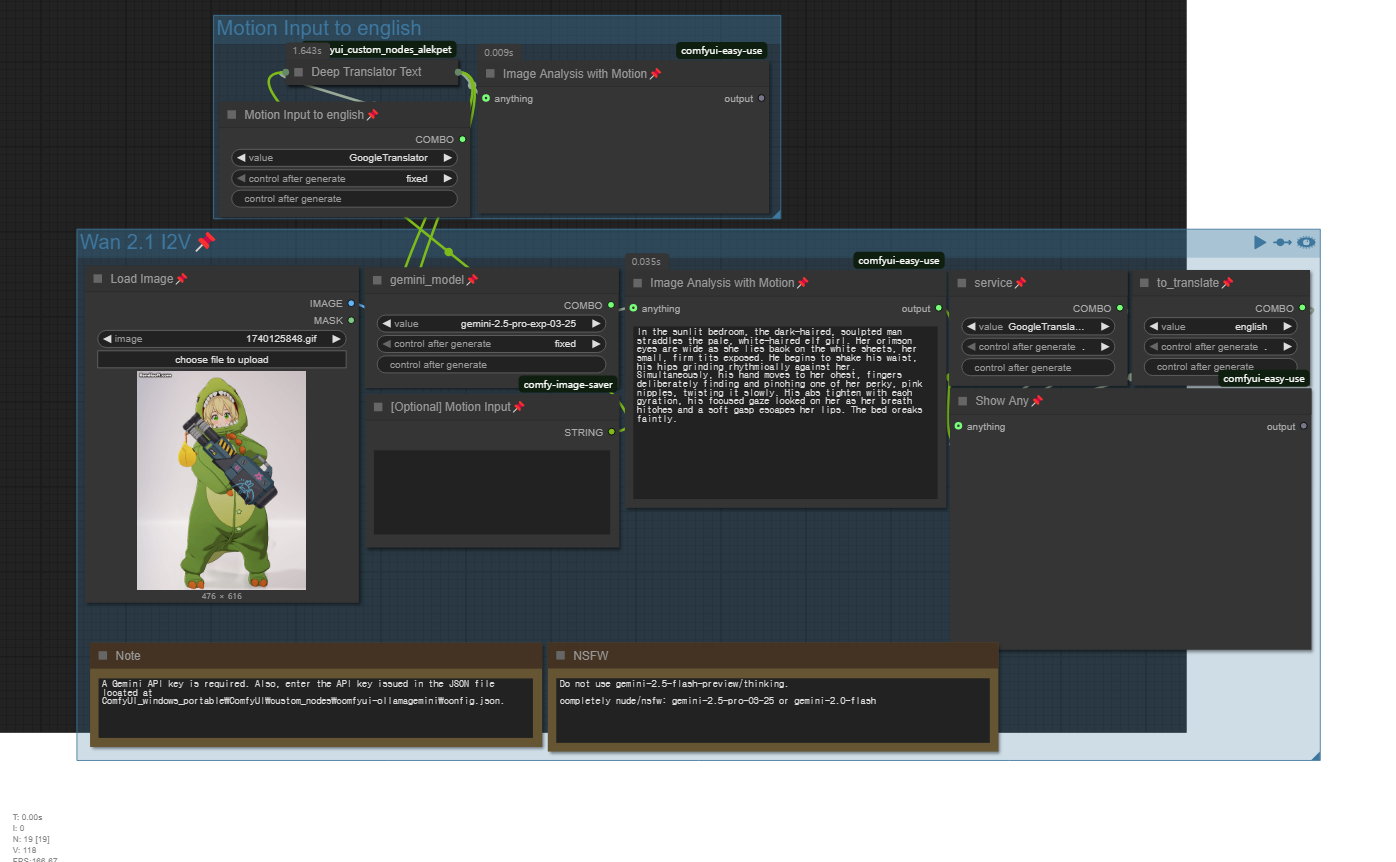Collapse the Deep Translator Text node
The width and height of the screenshot is (1396, 862).
[299, 72]
